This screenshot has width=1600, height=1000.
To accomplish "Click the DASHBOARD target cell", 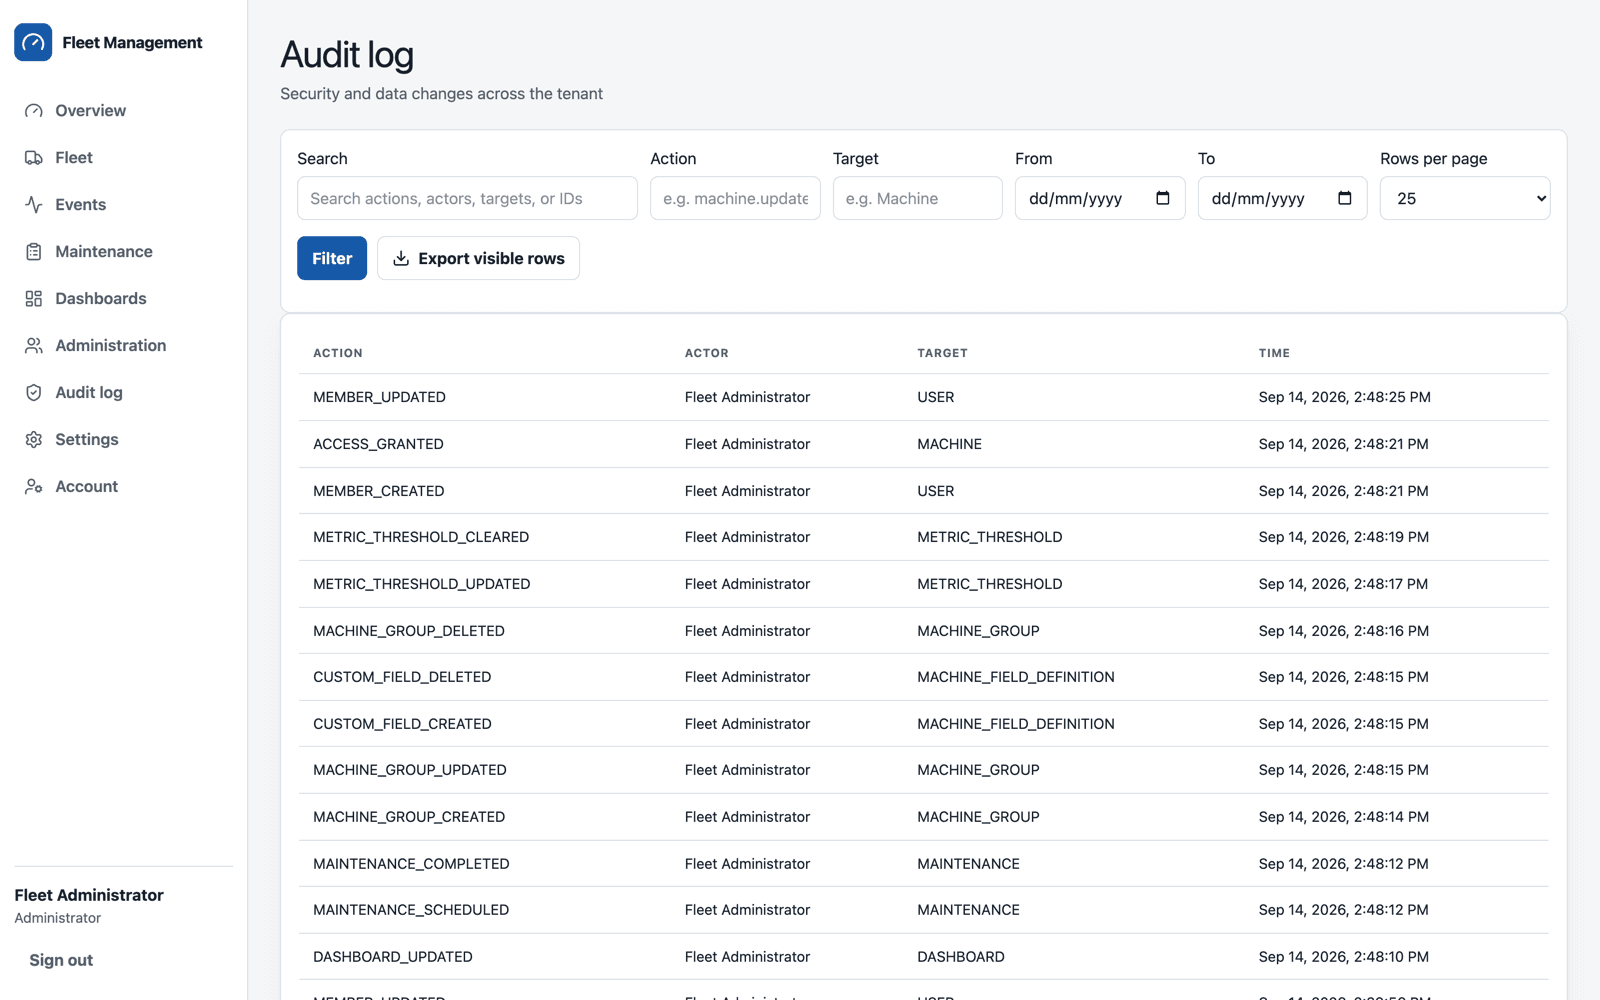I will pos(961,957).
